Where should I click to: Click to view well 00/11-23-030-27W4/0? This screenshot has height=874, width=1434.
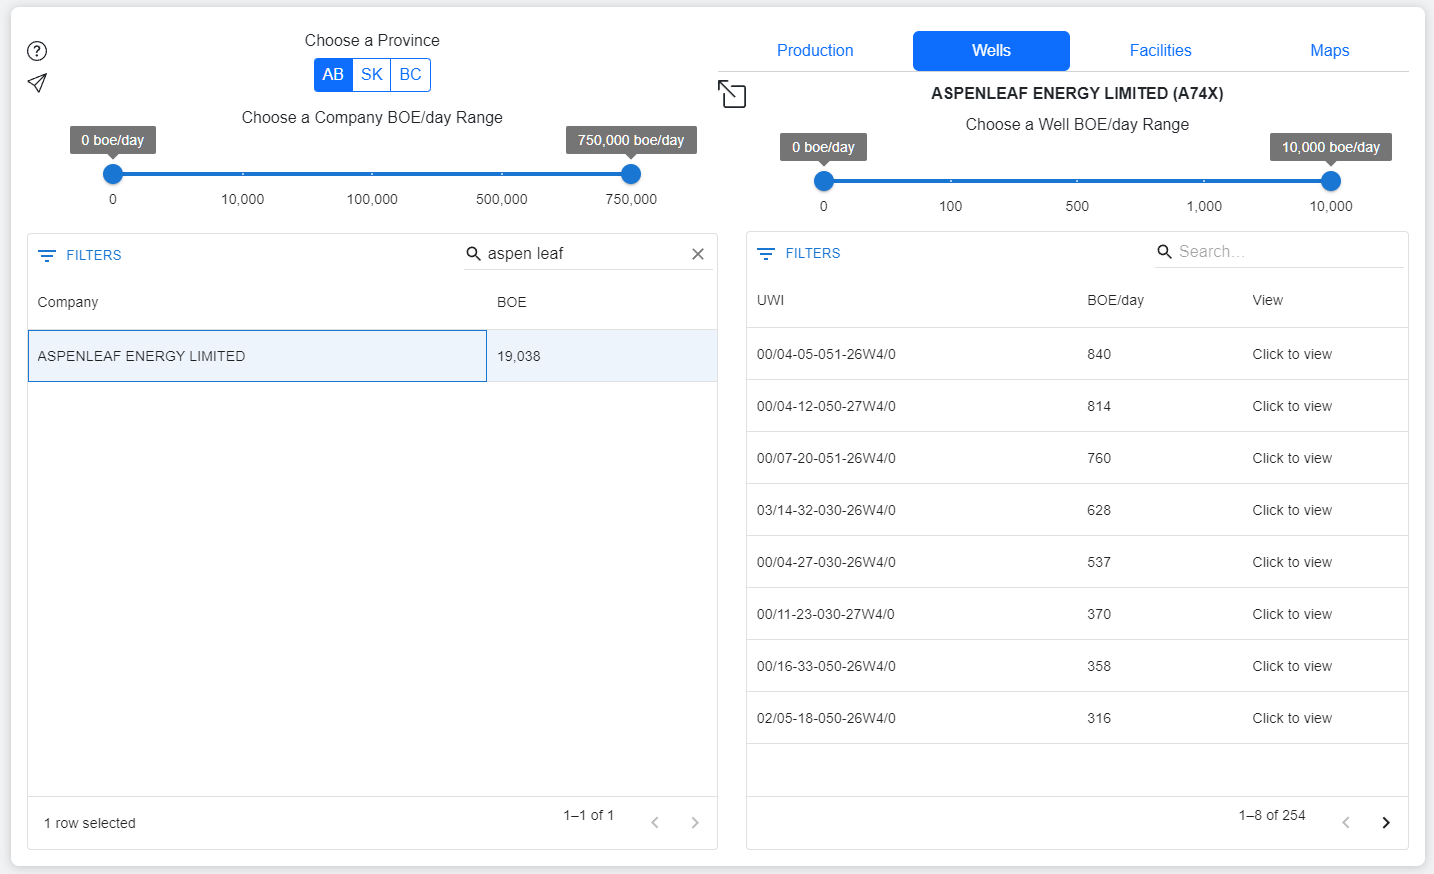[x=1292, y=614]
